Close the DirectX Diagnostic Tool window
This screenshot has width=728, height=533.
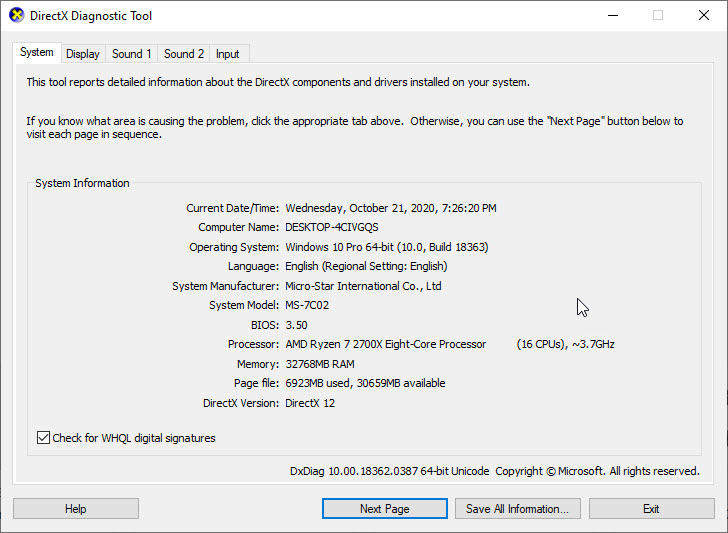pos(704,15)
